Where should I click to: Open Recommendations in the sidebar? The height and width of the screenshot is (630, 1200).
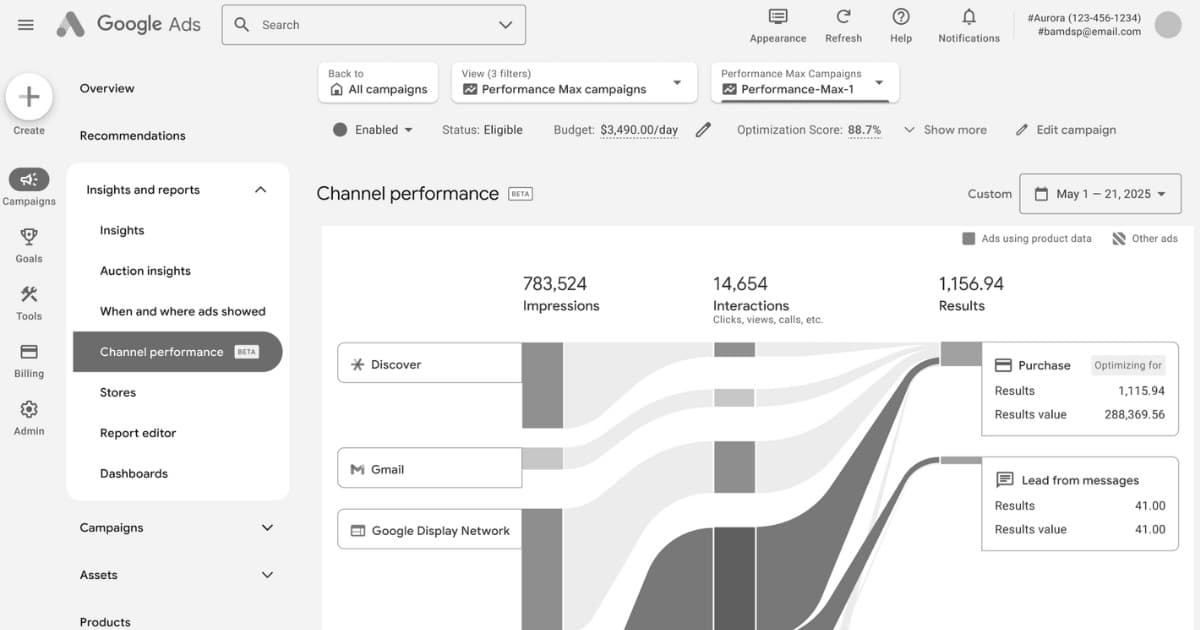tap(133, 136)
